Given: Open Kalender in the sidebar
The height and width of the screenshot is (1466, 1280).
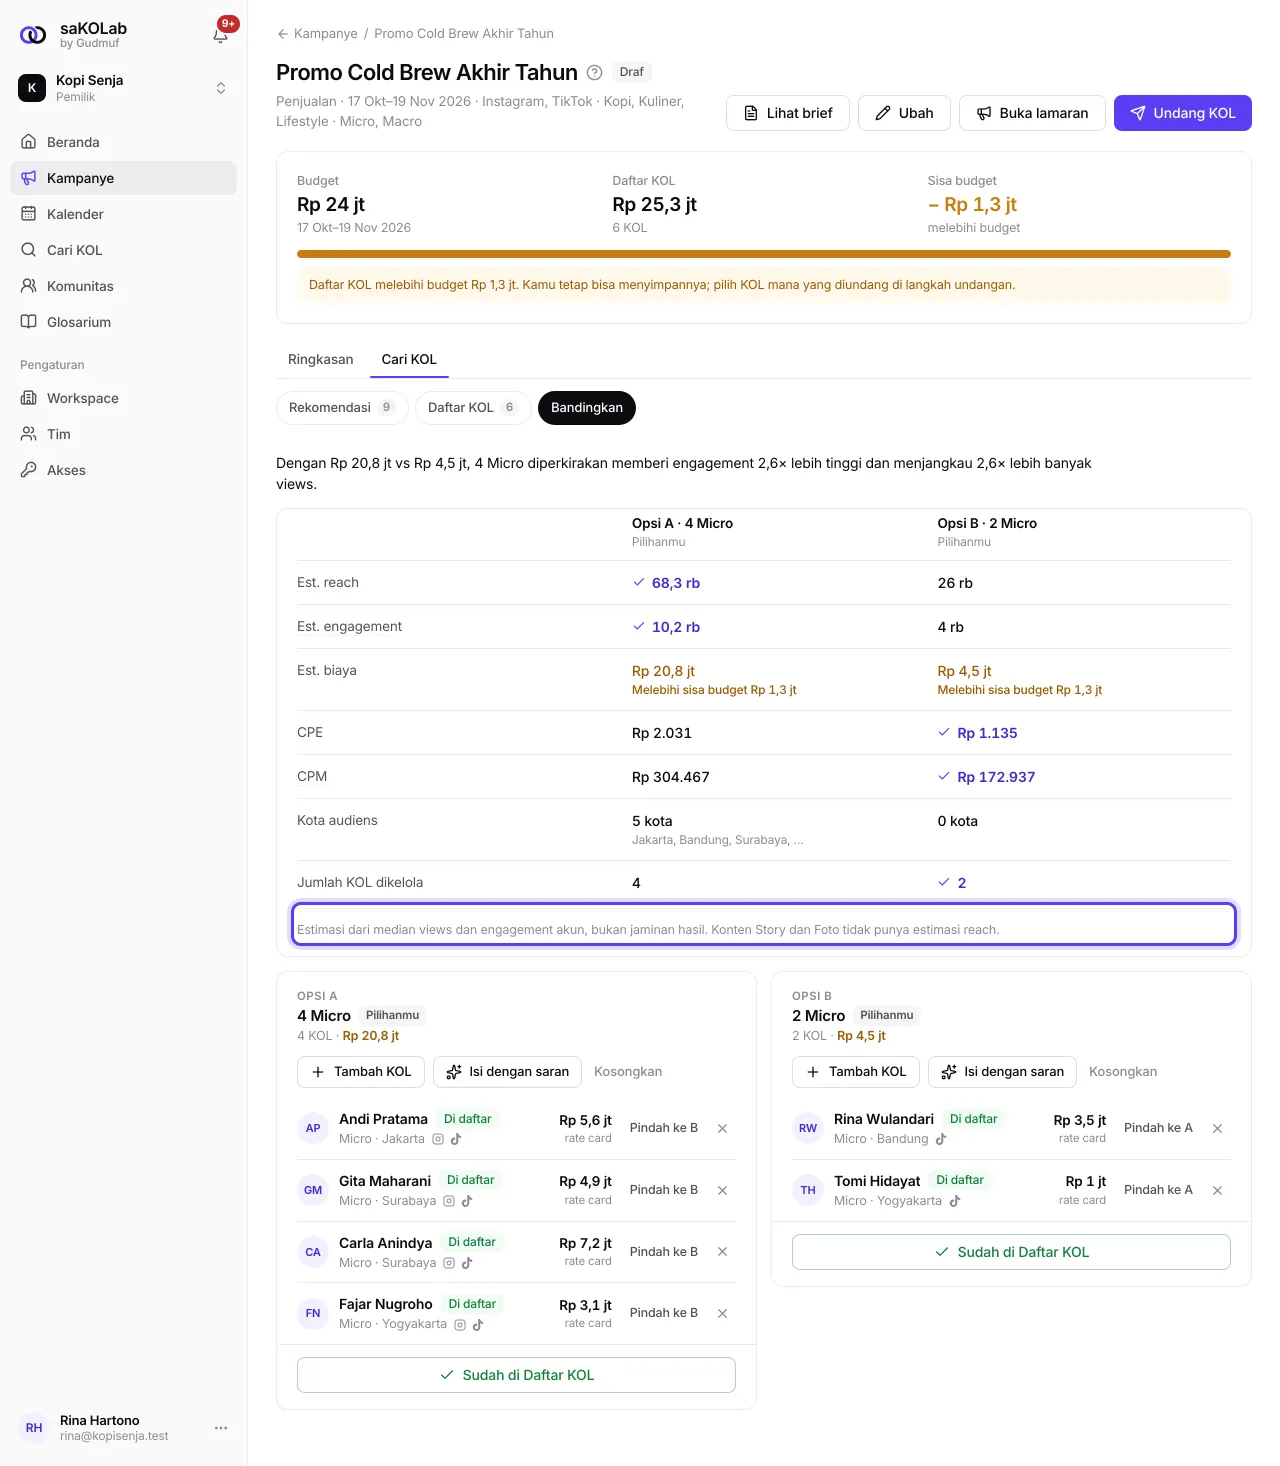Looking at the screenshot, I should click(123, 214).
